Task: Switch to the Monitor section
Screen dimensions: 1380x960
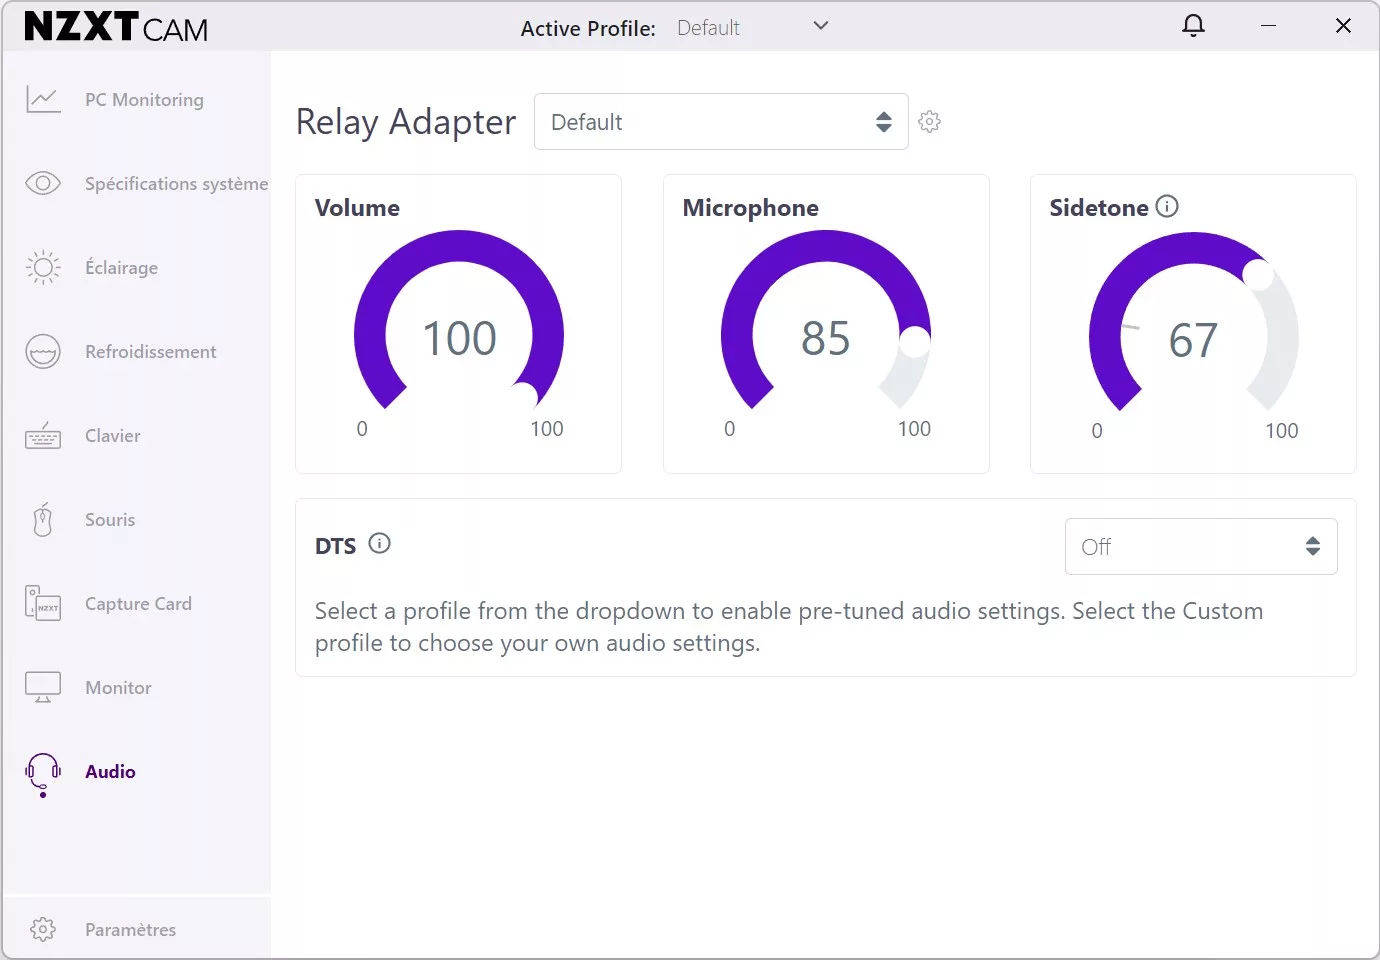Action: pyautogui.click(x=118, y=688)
